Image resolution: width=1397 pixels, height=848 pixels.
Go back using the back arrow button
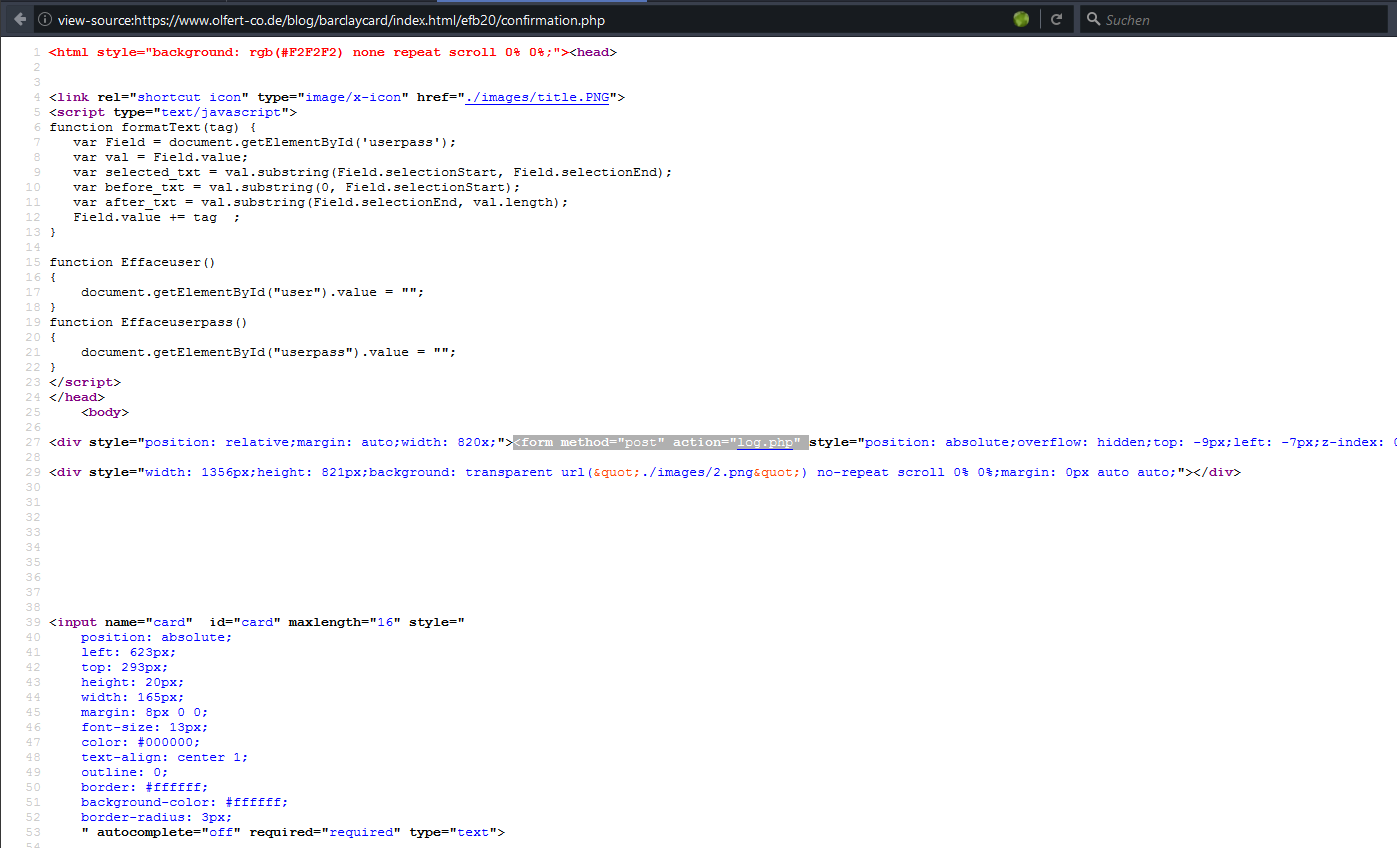[19, 19]
